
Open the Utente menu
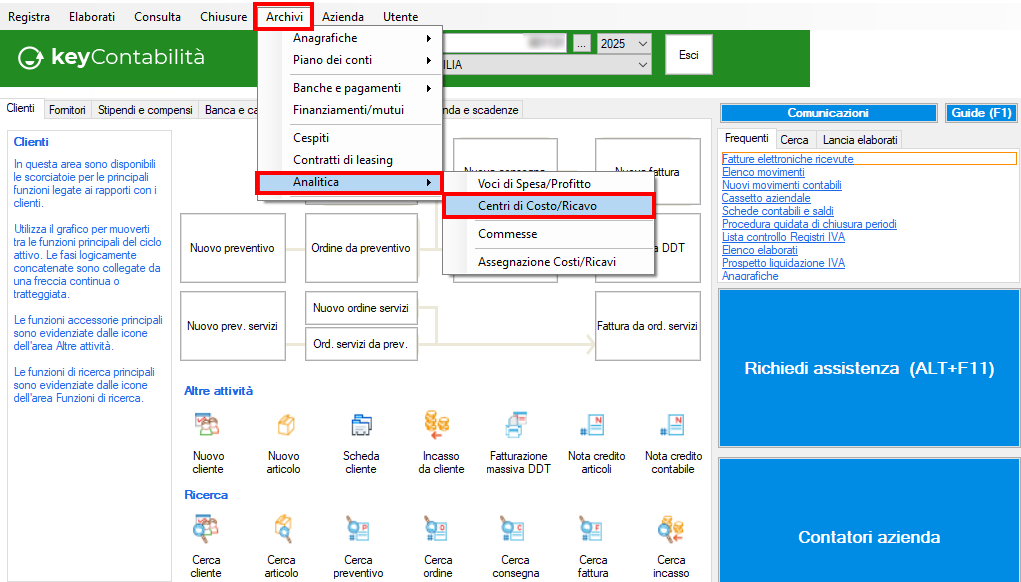click(400, 17)
